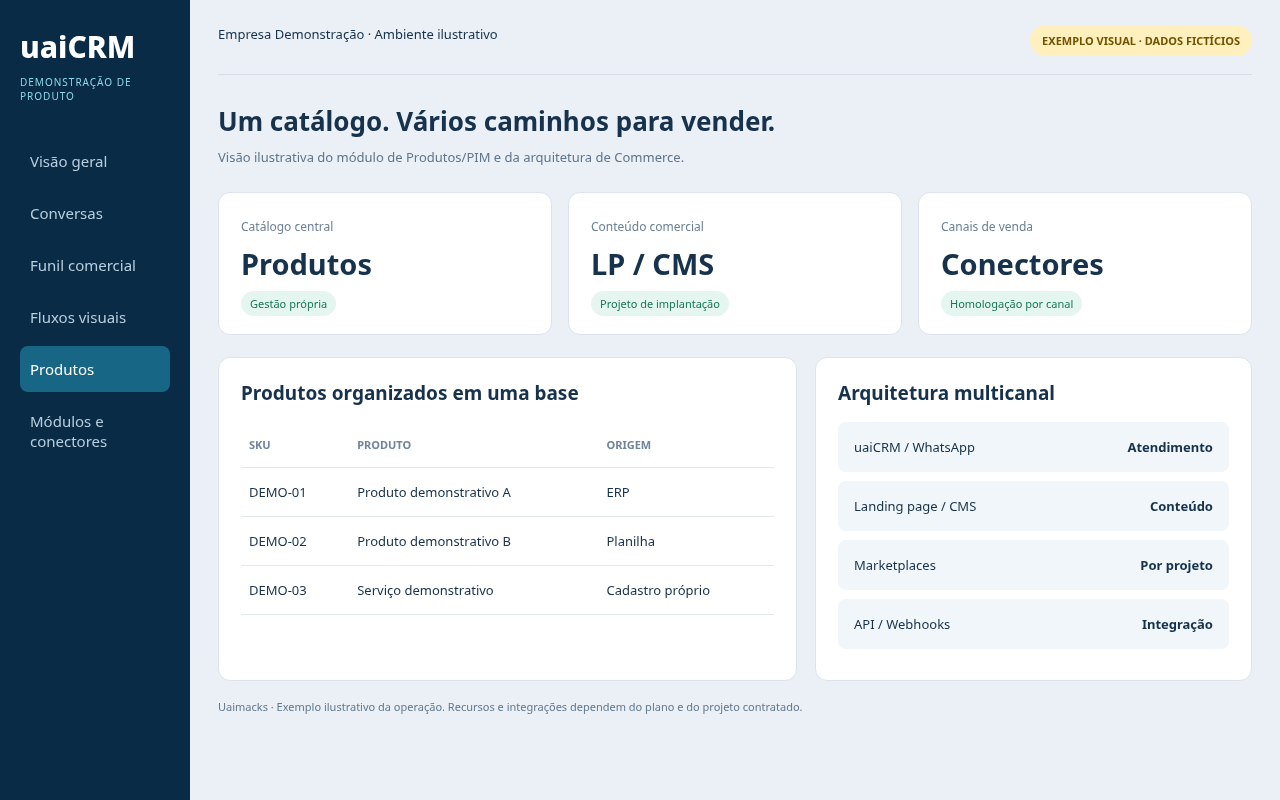Open the Visão geral sidebar section
1280x800 pixels.
(95, 162)
